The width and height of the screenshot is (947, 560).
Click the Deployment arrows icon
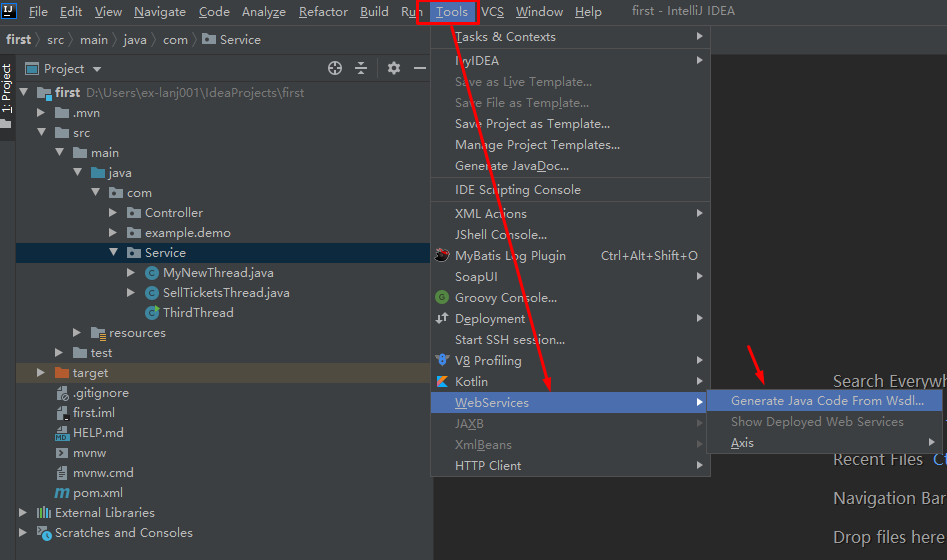442,318
